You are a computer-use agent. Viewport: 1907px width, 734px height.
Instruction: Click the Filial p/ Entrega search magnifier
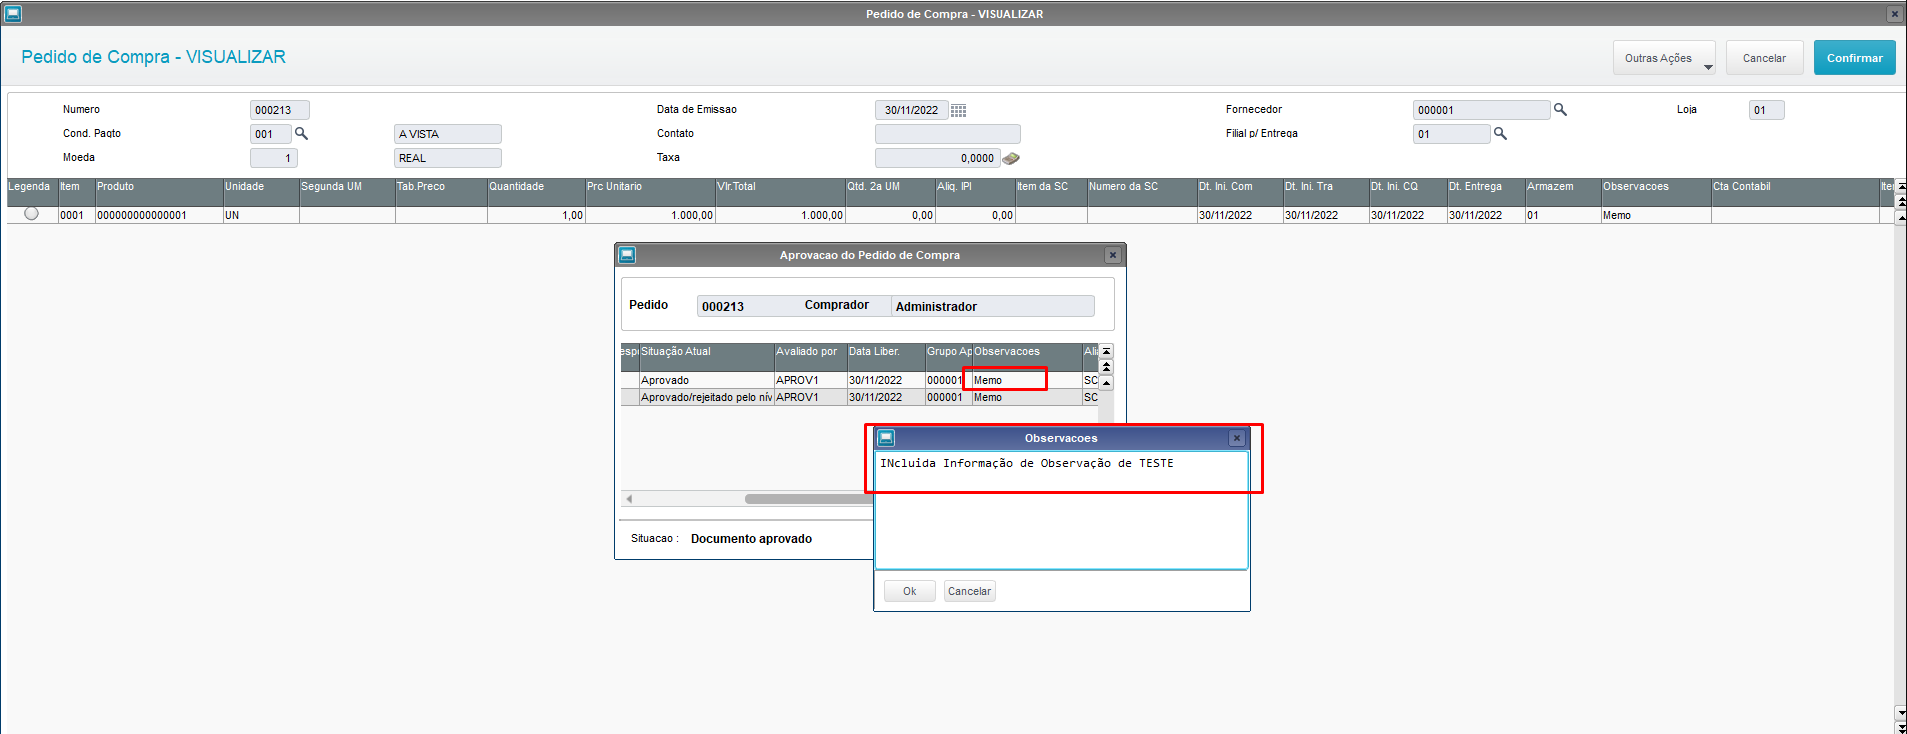click(x=1500, y=133)
